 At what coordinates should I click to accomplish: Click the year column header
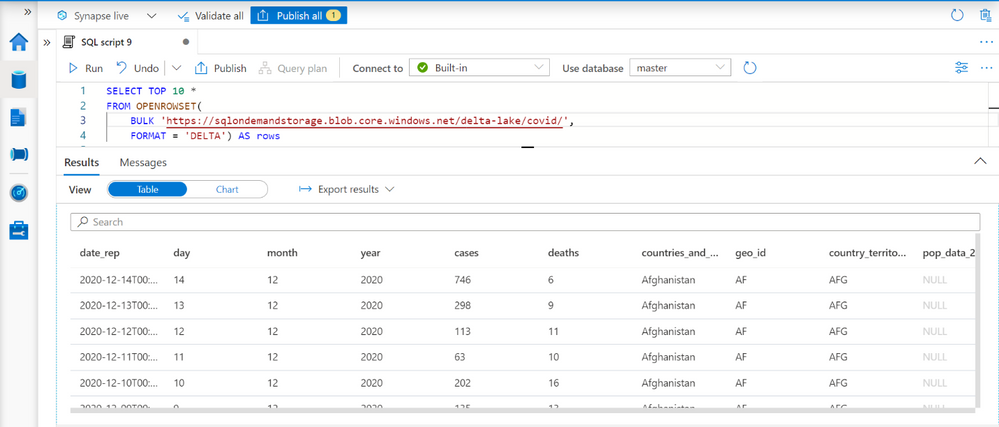click(x=370, y=253)
